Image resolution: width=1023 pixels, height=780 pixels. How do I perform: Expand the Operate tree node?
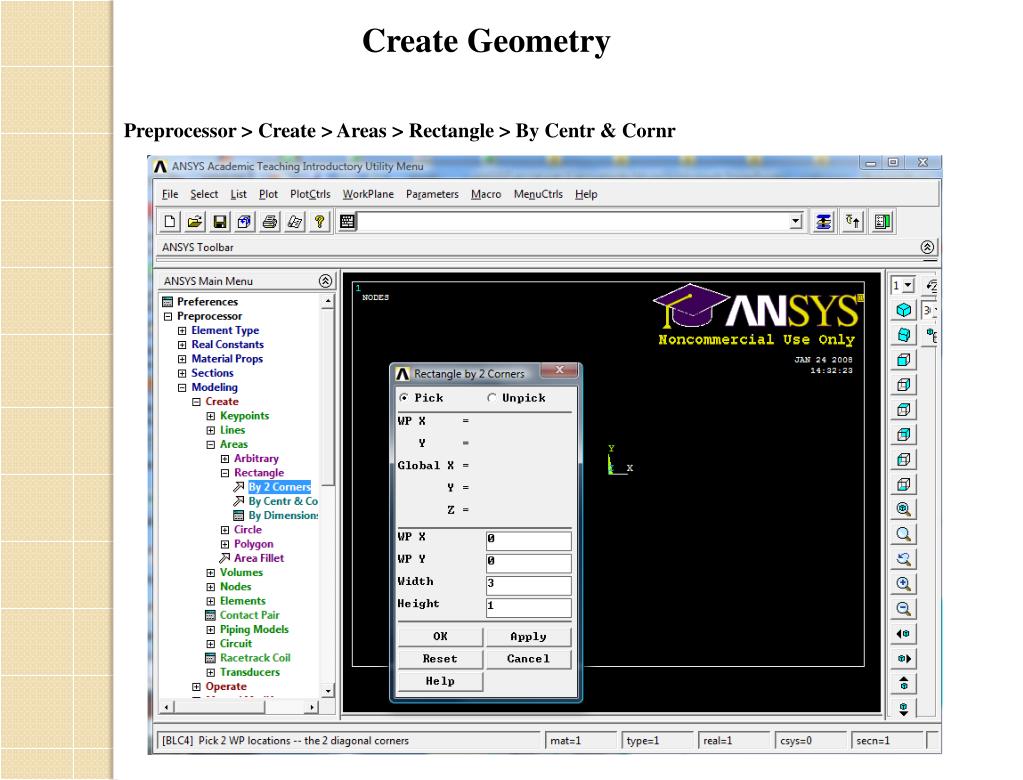click(x=196, y=687)
